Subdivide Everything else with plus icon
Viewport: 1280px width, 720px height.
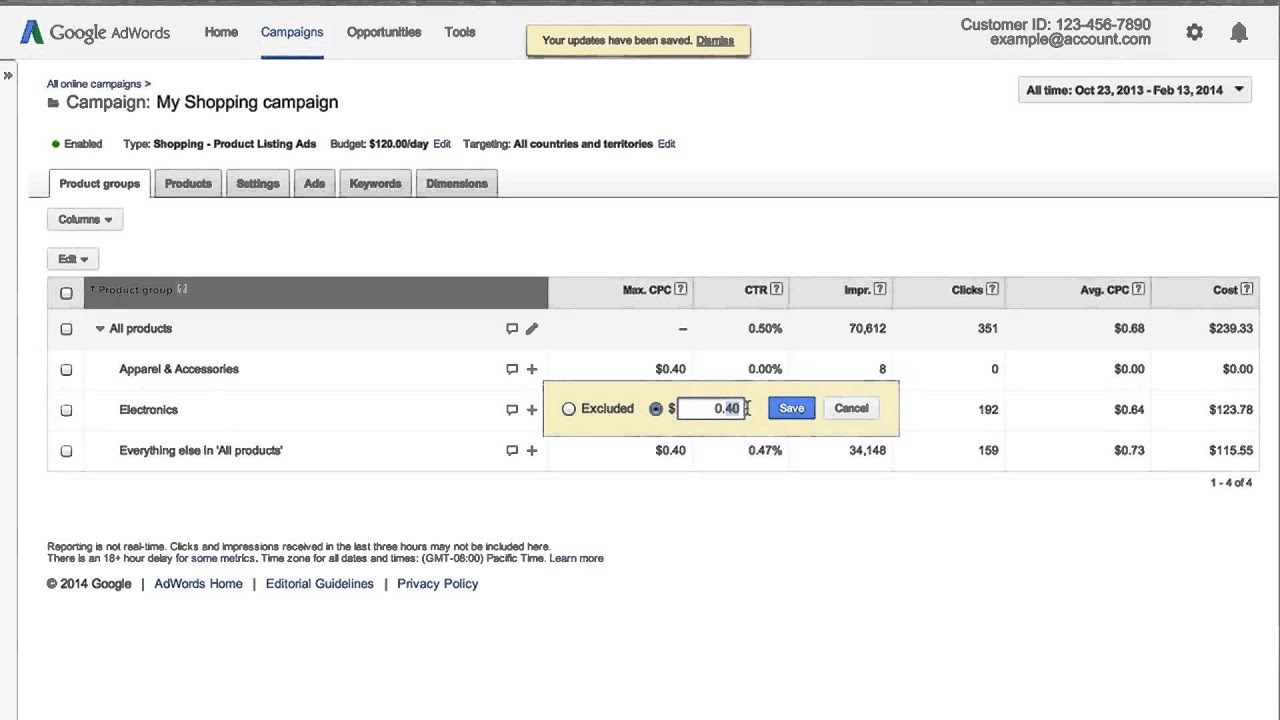click(x=532, y=451)
